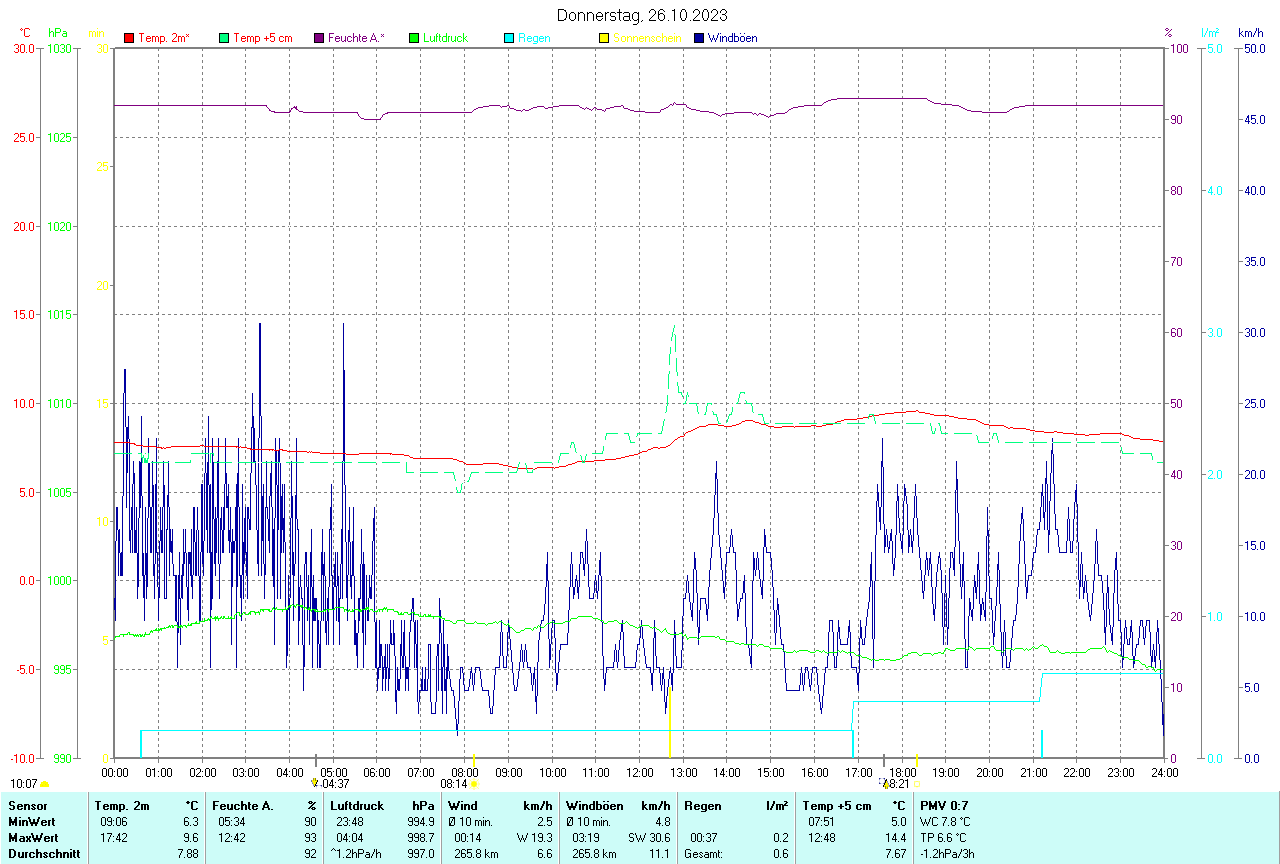Click the pressure minimum value '994.9'
The image size is (1280, 864).
click(419, 821)
